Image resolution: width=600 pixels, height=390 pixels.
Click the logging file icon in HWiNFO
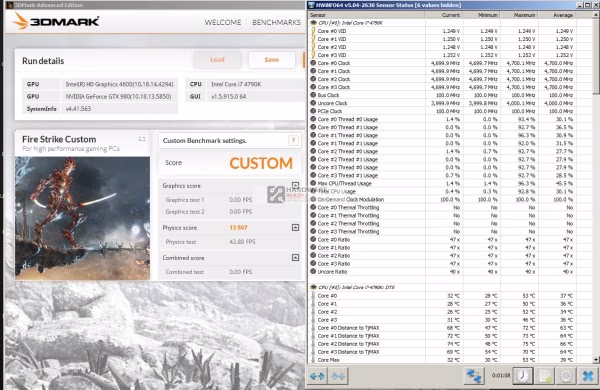(545, 376)
